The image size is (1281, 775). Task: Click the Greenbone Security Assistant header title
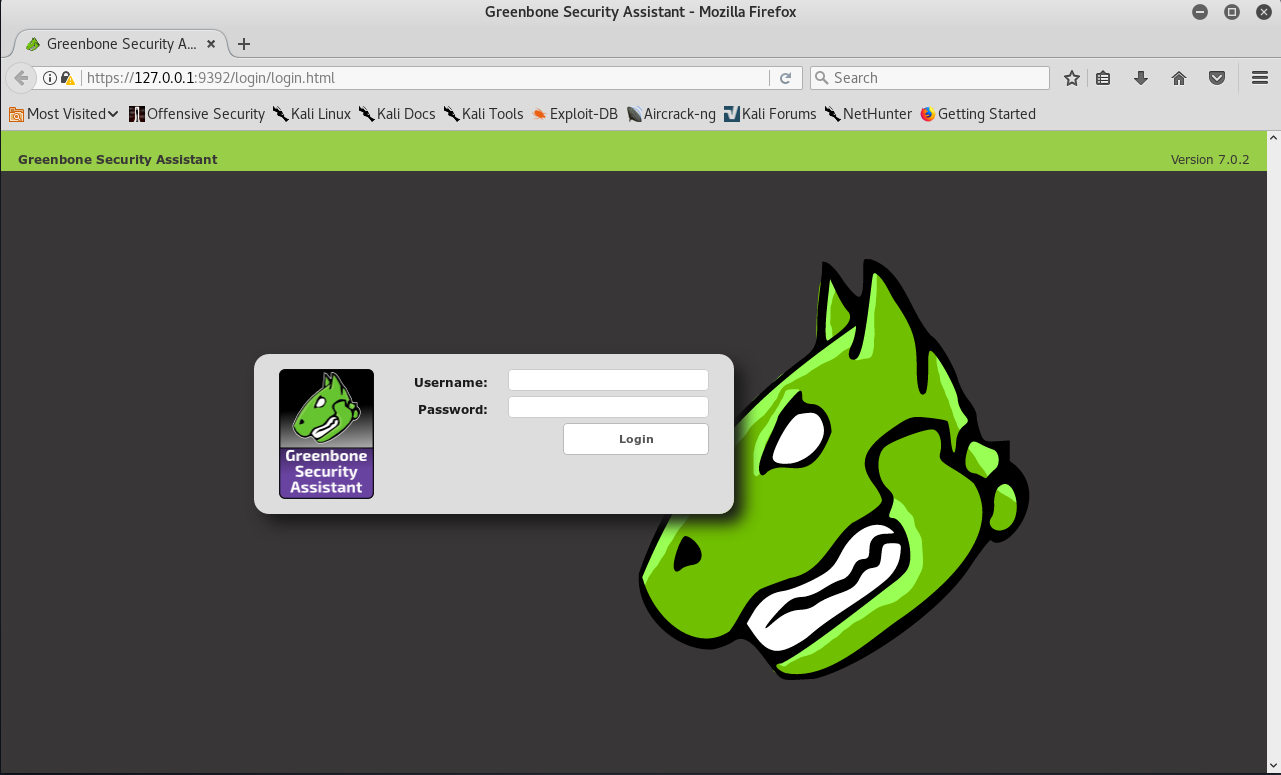click(117, 160)
